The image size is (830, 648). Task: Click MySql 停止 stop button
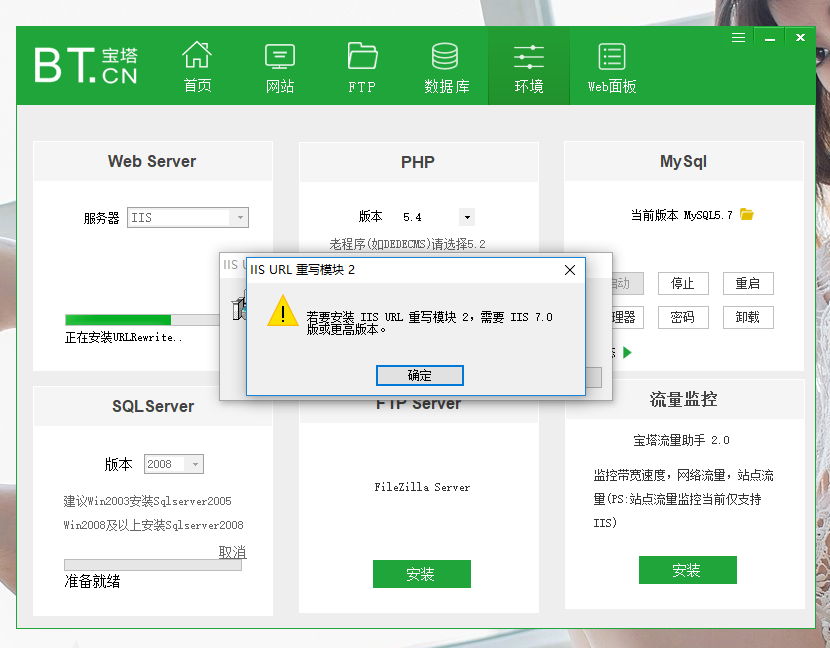(x=683, y=284)
